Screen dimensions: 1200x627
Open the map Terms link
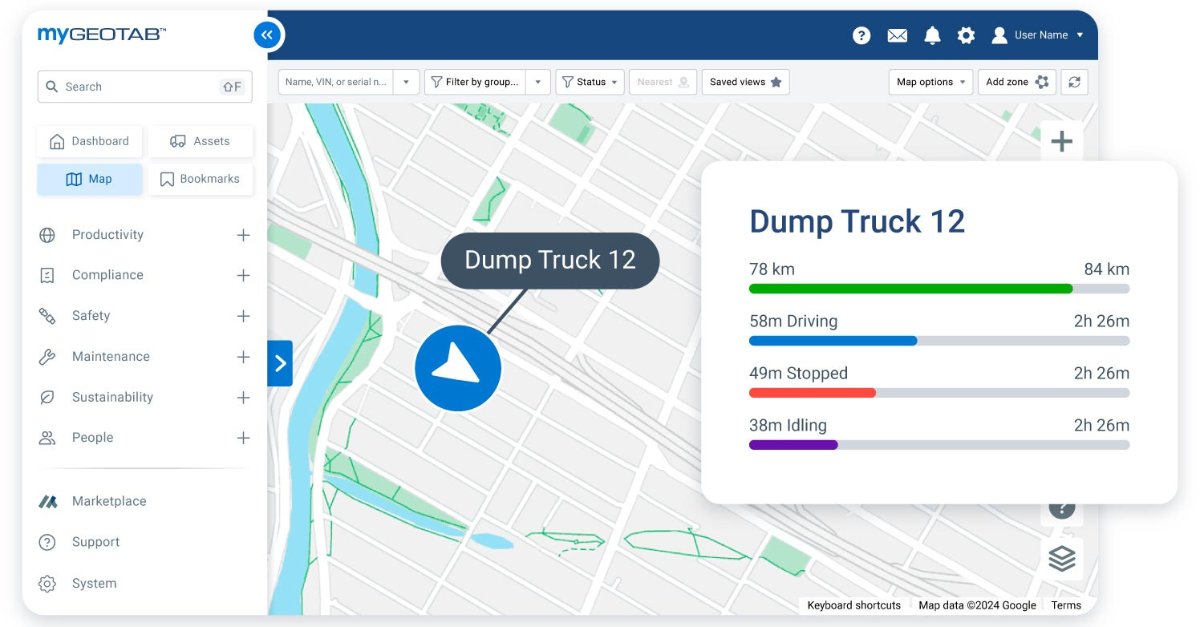[x=1066, y=605]
